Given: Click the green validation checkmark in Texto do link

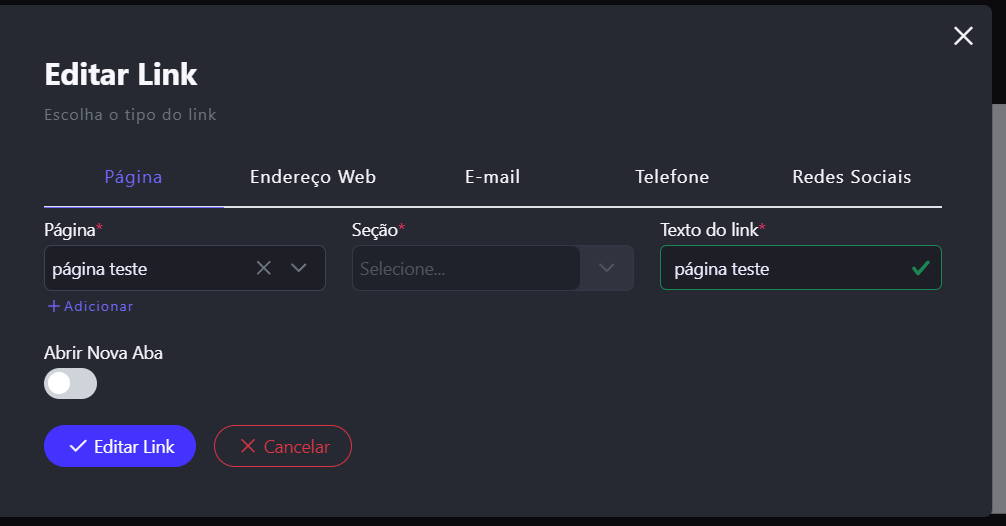Looking at the screenshot, I should tap(921, 268).
